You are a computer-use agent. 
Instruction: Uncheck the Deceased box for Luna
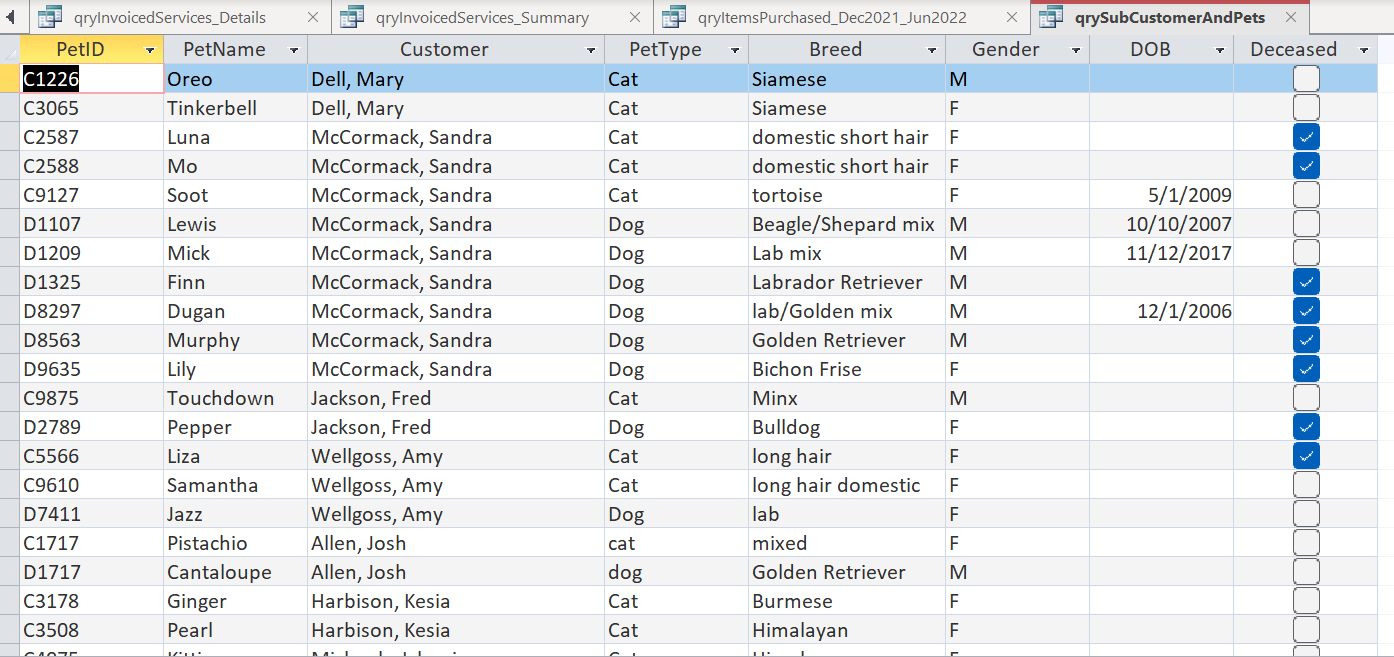click(x=1306, y=137)
